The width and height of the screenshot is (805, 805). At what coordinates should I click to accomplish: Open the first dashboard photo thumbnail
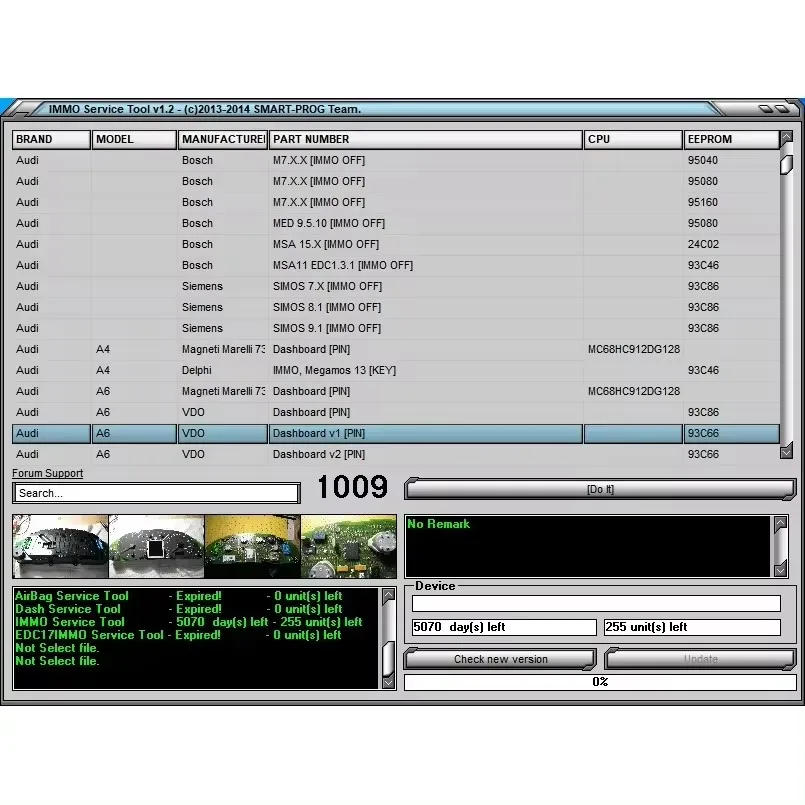click(x=60, y=546)
